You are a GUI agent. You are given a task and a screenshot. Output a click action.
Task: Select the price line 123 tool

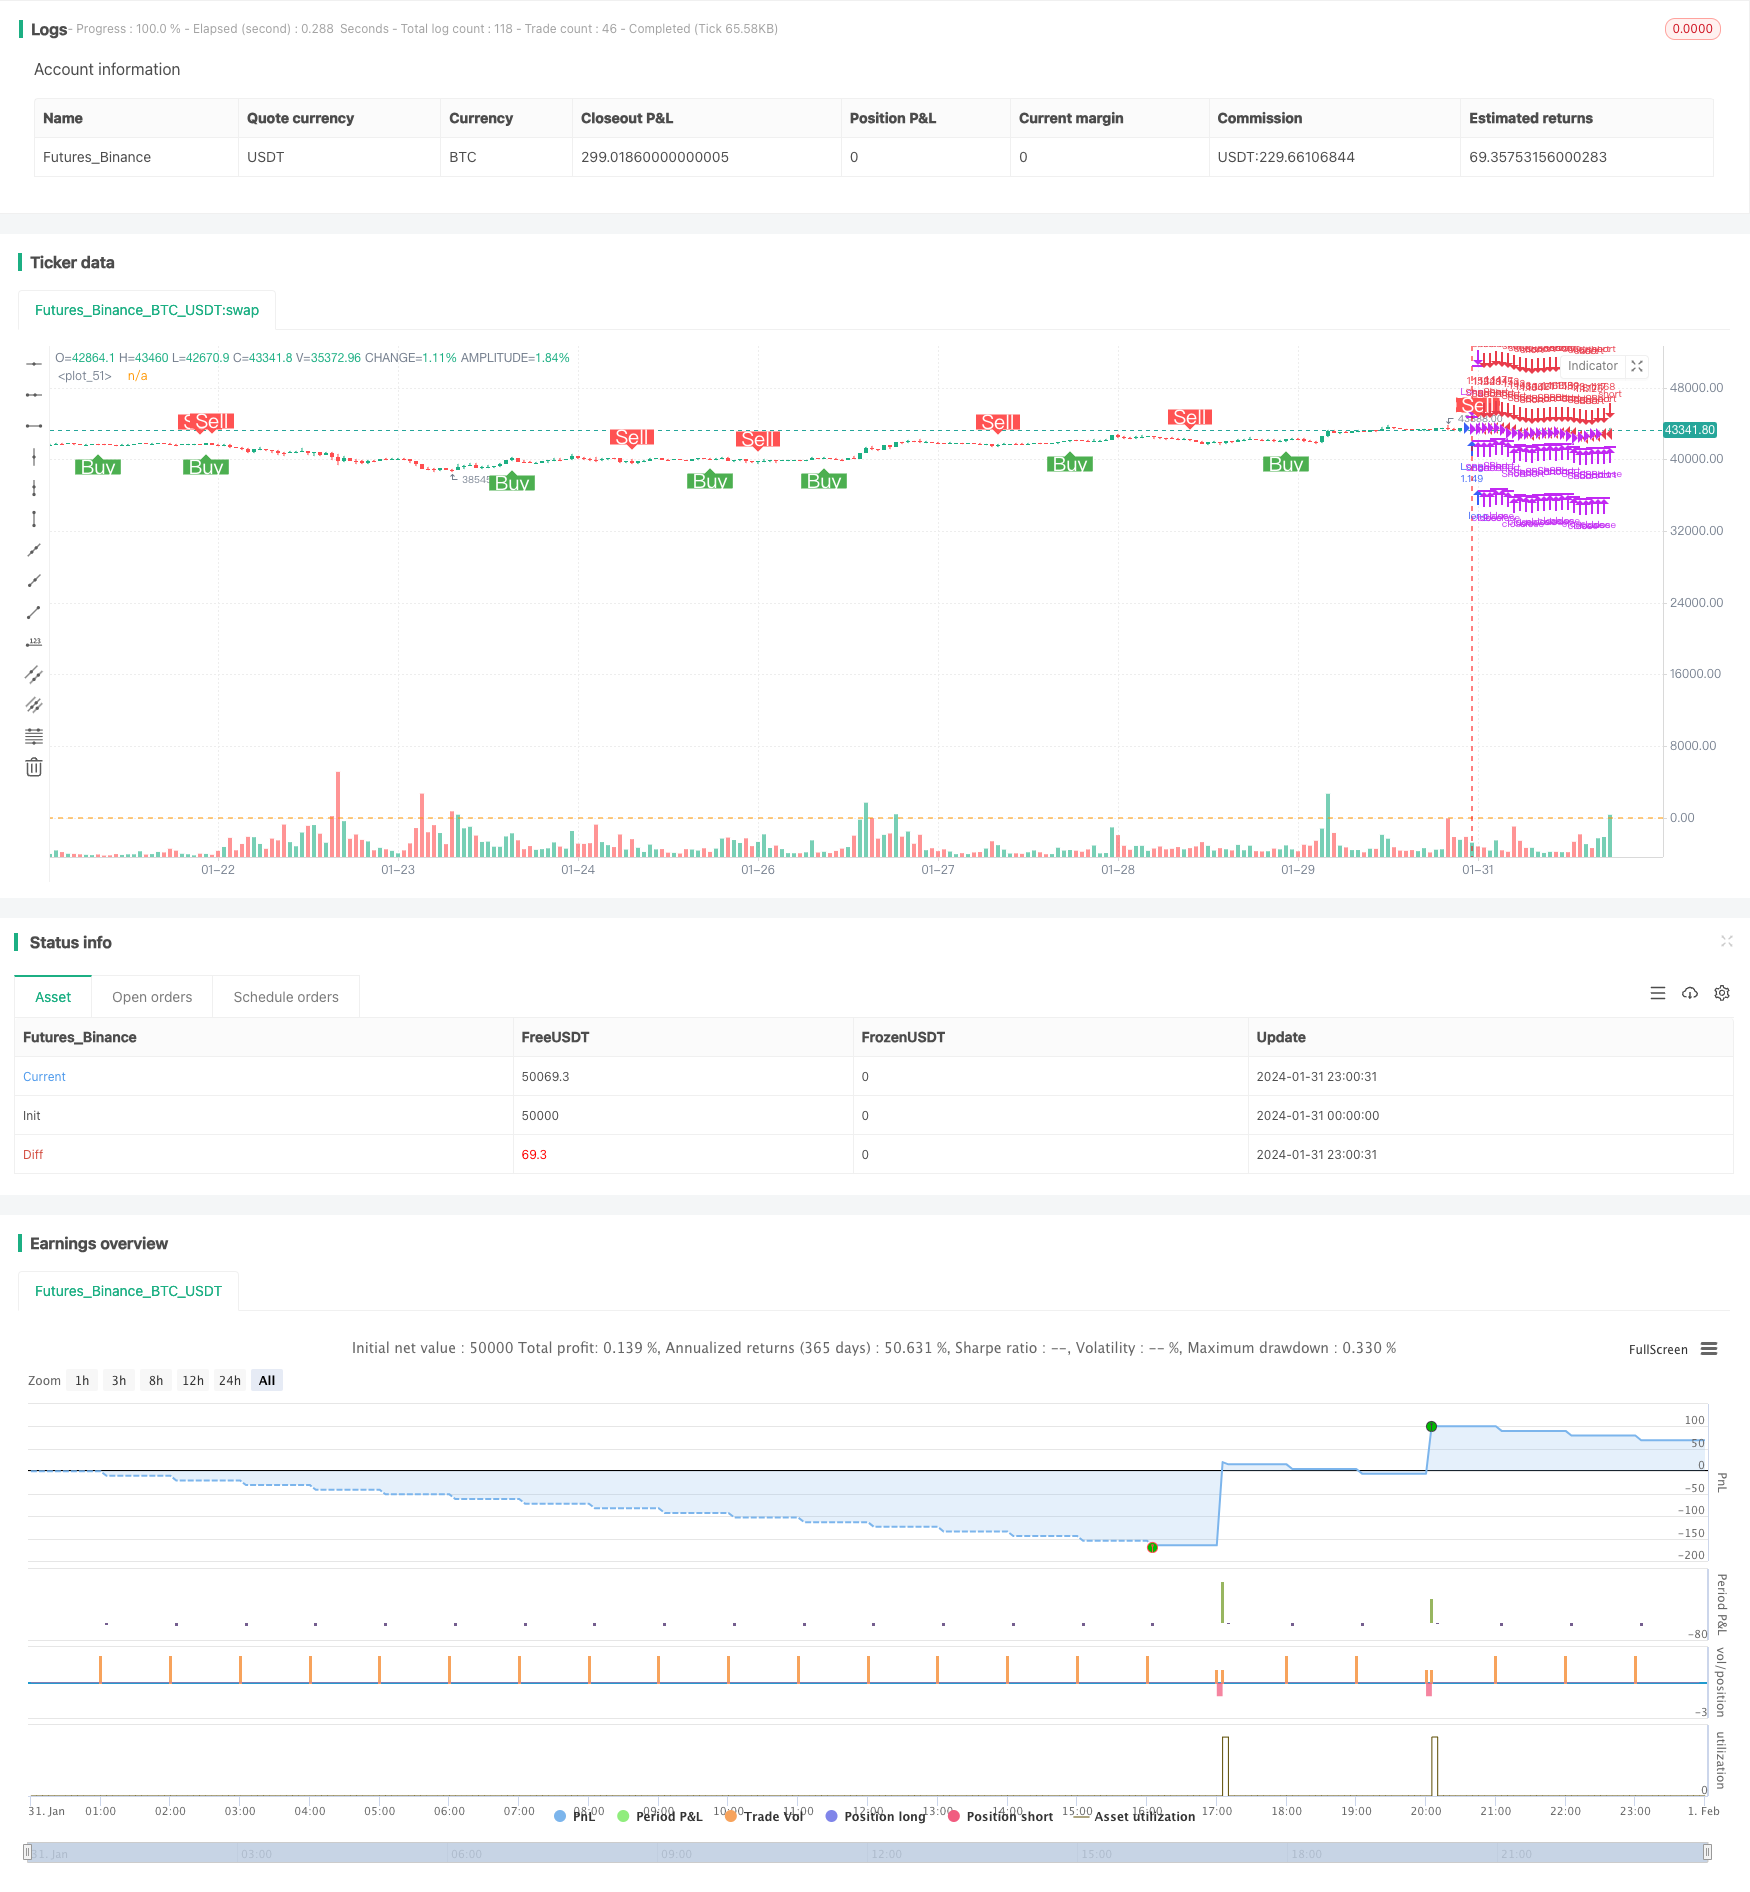34,643
